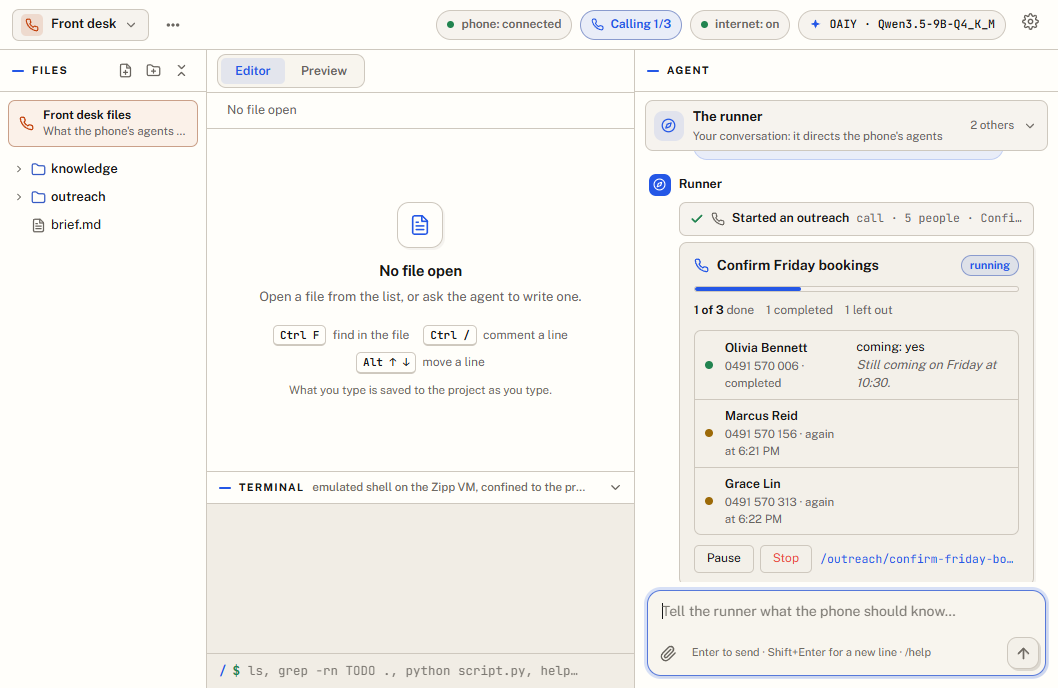The width and height of the screenshot is (1058, 688).
Task: Expand the knowledge folder
Action: coord(103,169)
